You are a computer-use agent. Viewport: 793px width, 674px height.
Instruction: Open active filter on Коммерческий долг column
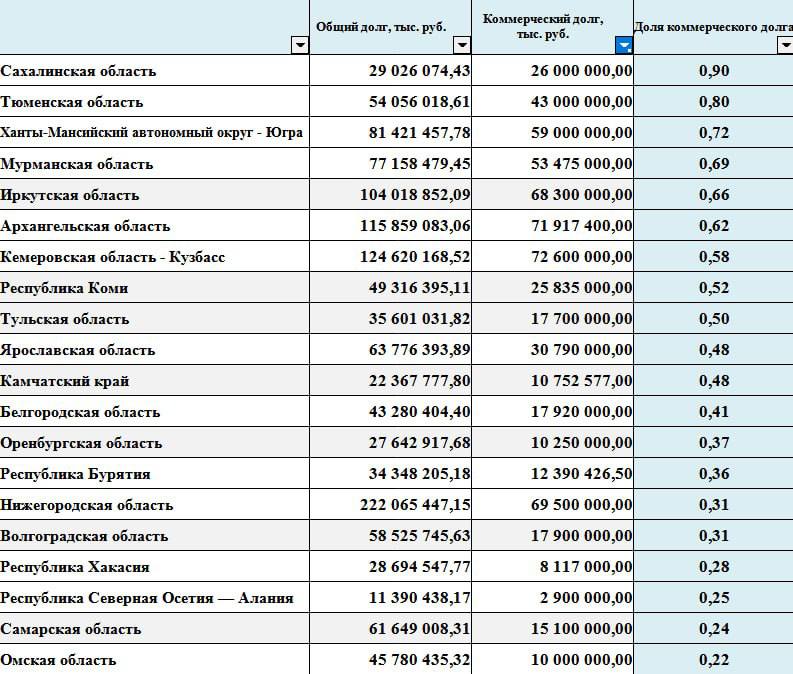(x=624, y=45)
